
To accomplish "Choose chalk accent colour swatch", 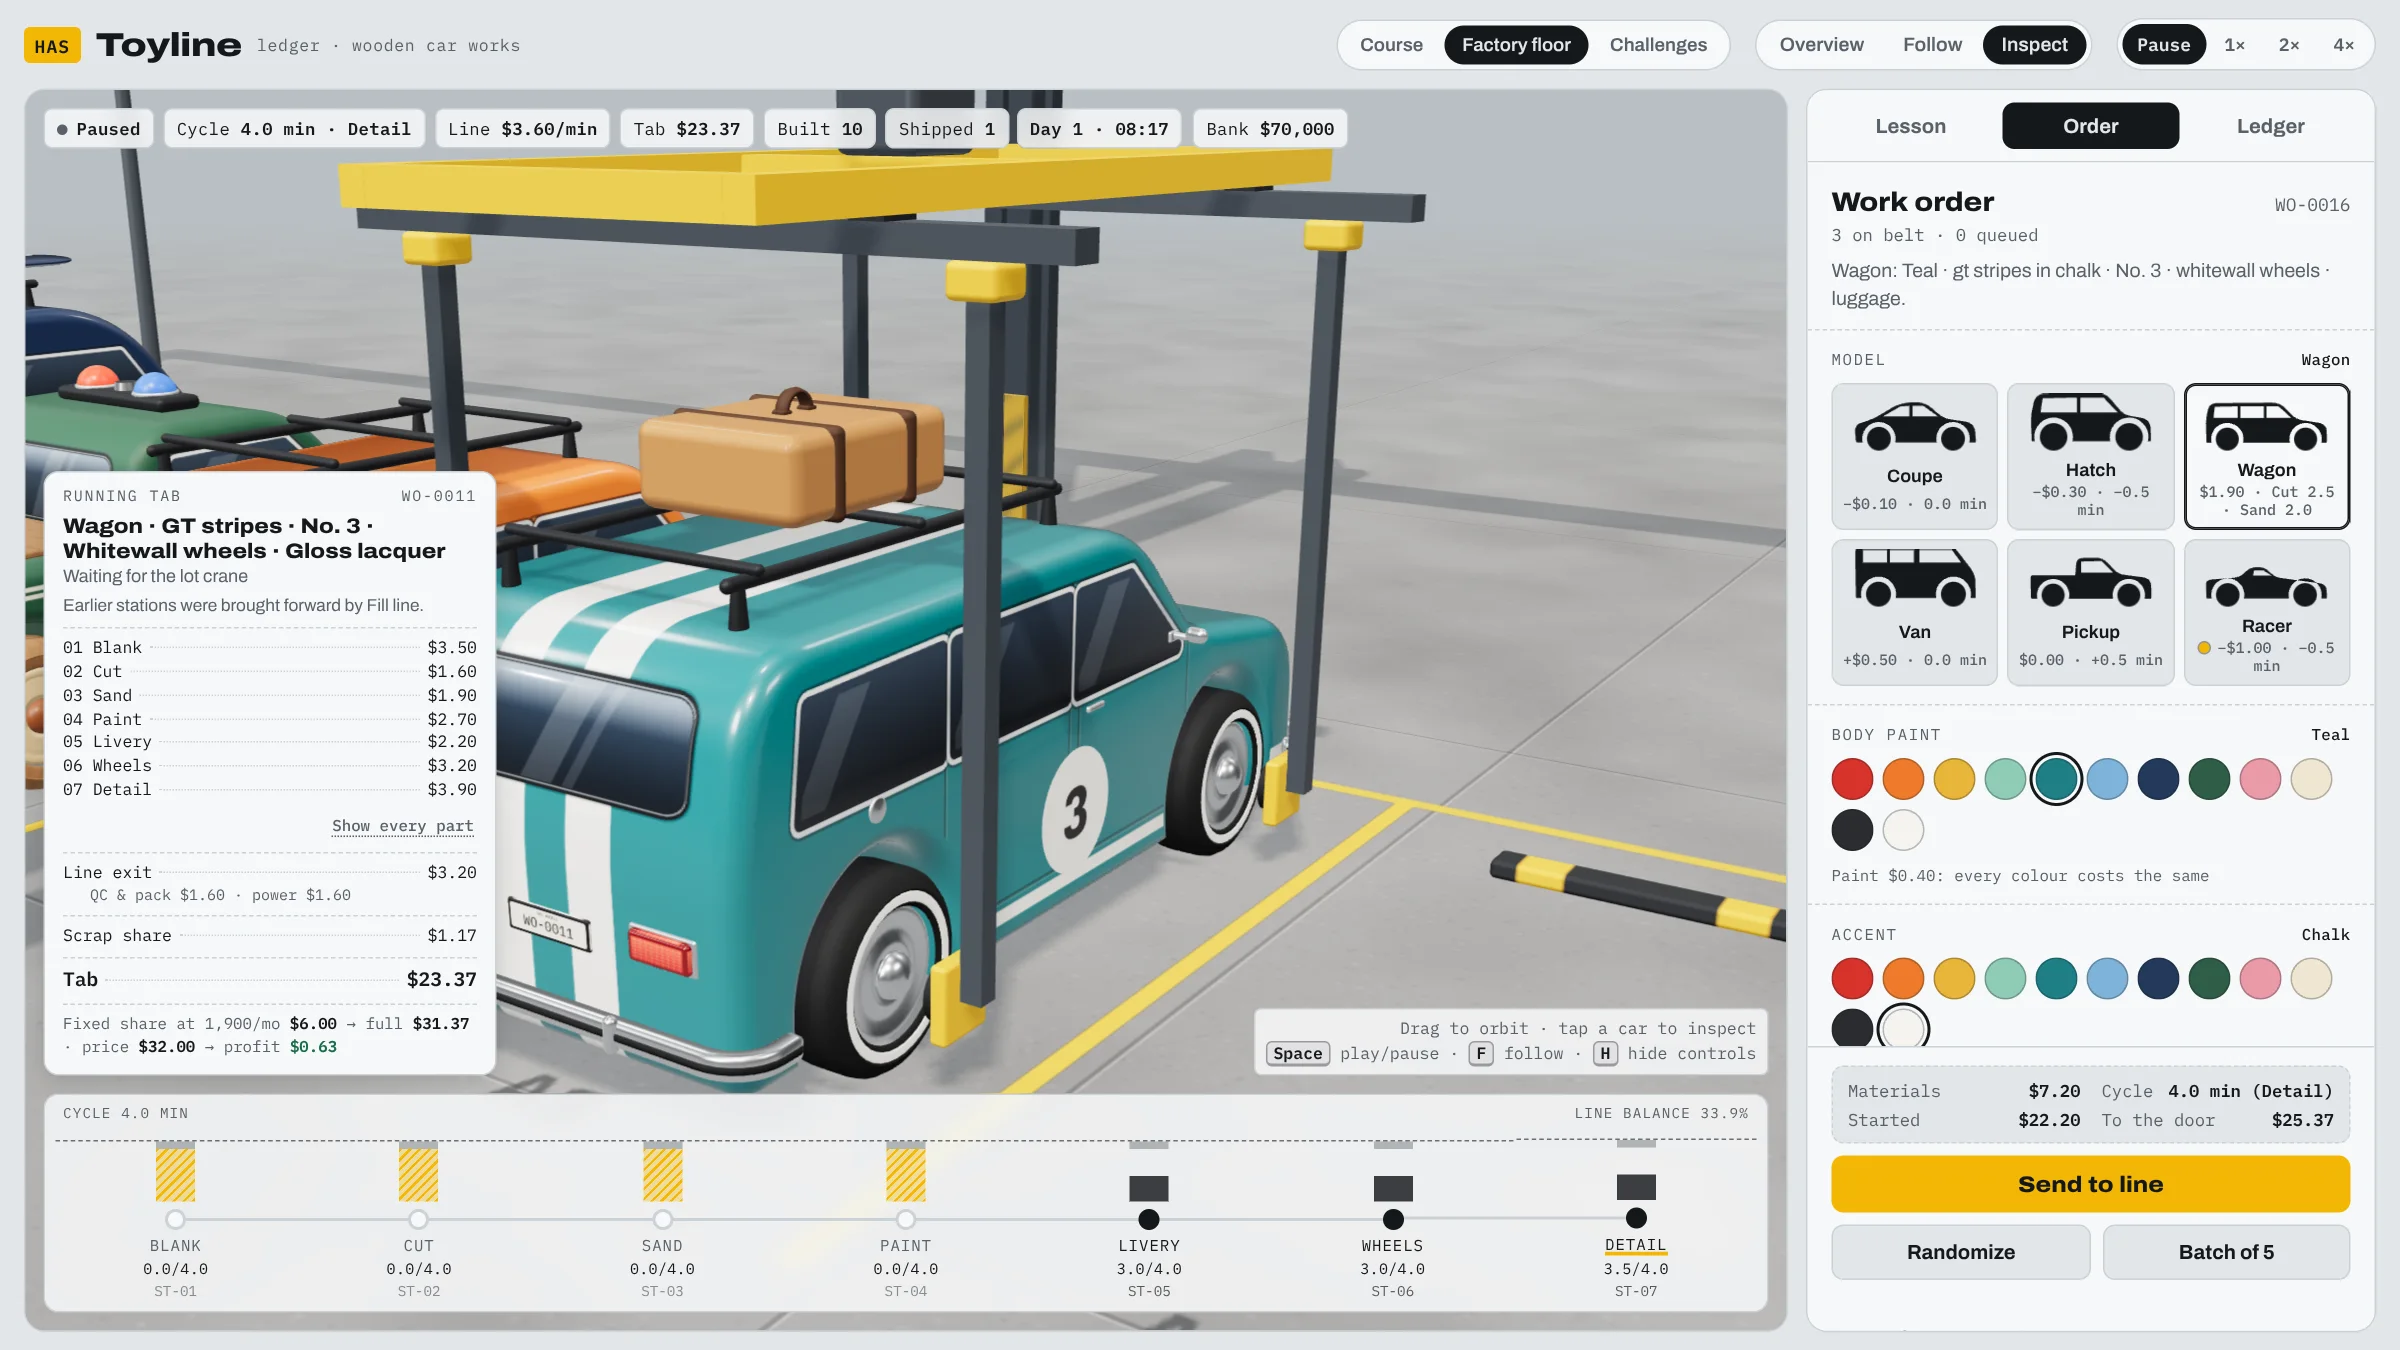I will click(1903, 1026).
